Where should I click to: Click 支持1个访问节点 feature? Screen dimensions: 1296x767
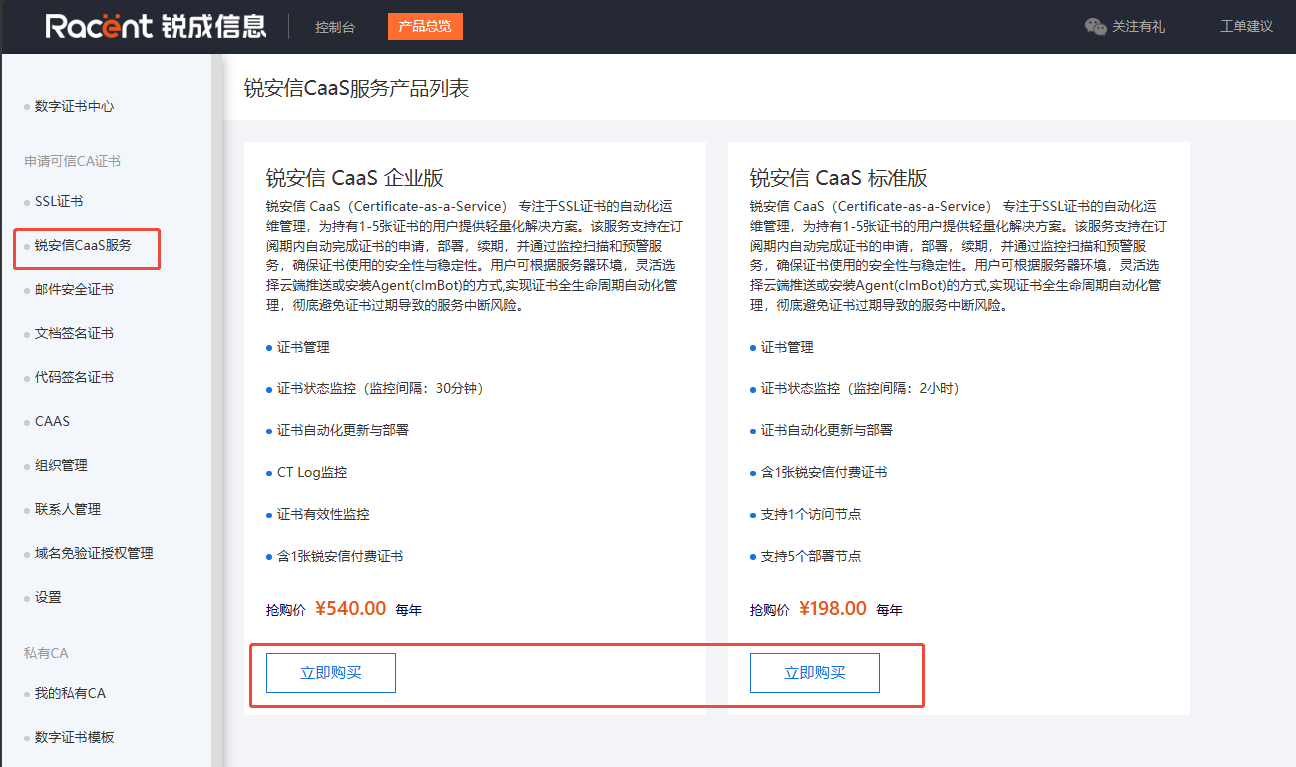811,515
